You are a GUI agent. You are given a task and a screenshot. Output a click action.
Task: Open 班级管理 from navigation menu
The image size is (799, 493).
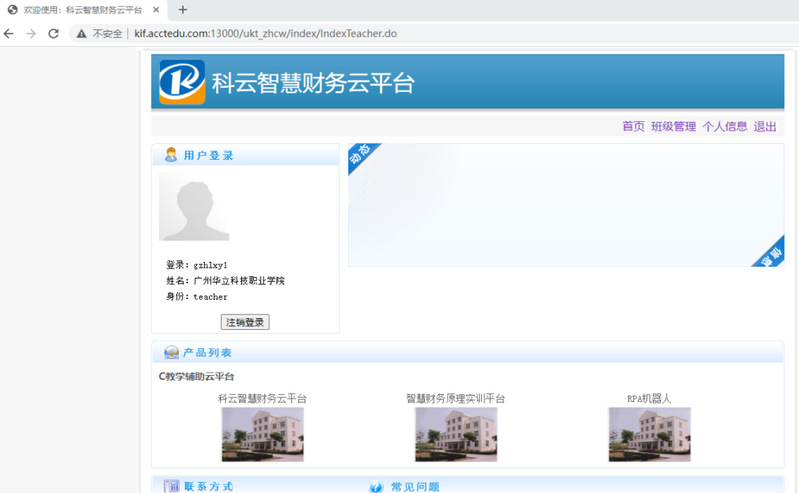673,127
